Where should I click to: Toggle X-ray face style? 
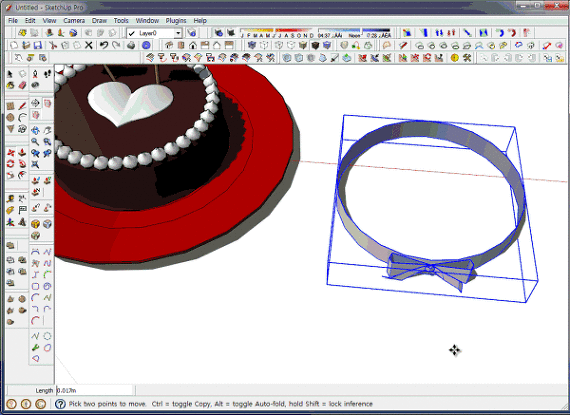[x=252, y=45]
